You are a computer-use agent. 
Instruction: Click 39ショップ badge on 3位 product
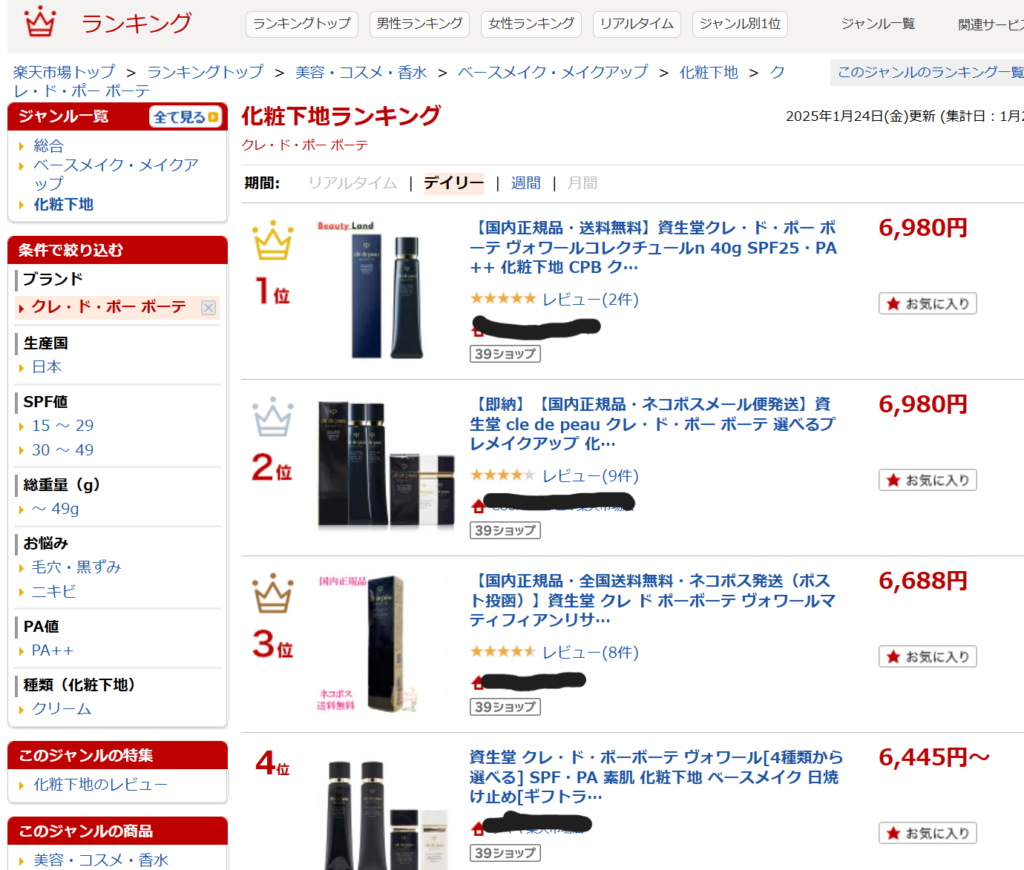pos(505,707)
